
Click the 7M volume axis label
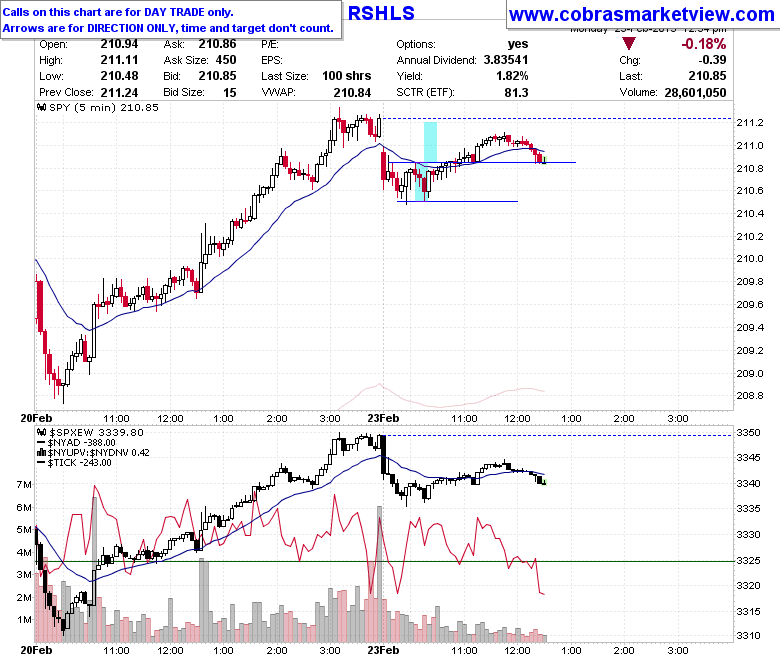click(24, 484)
